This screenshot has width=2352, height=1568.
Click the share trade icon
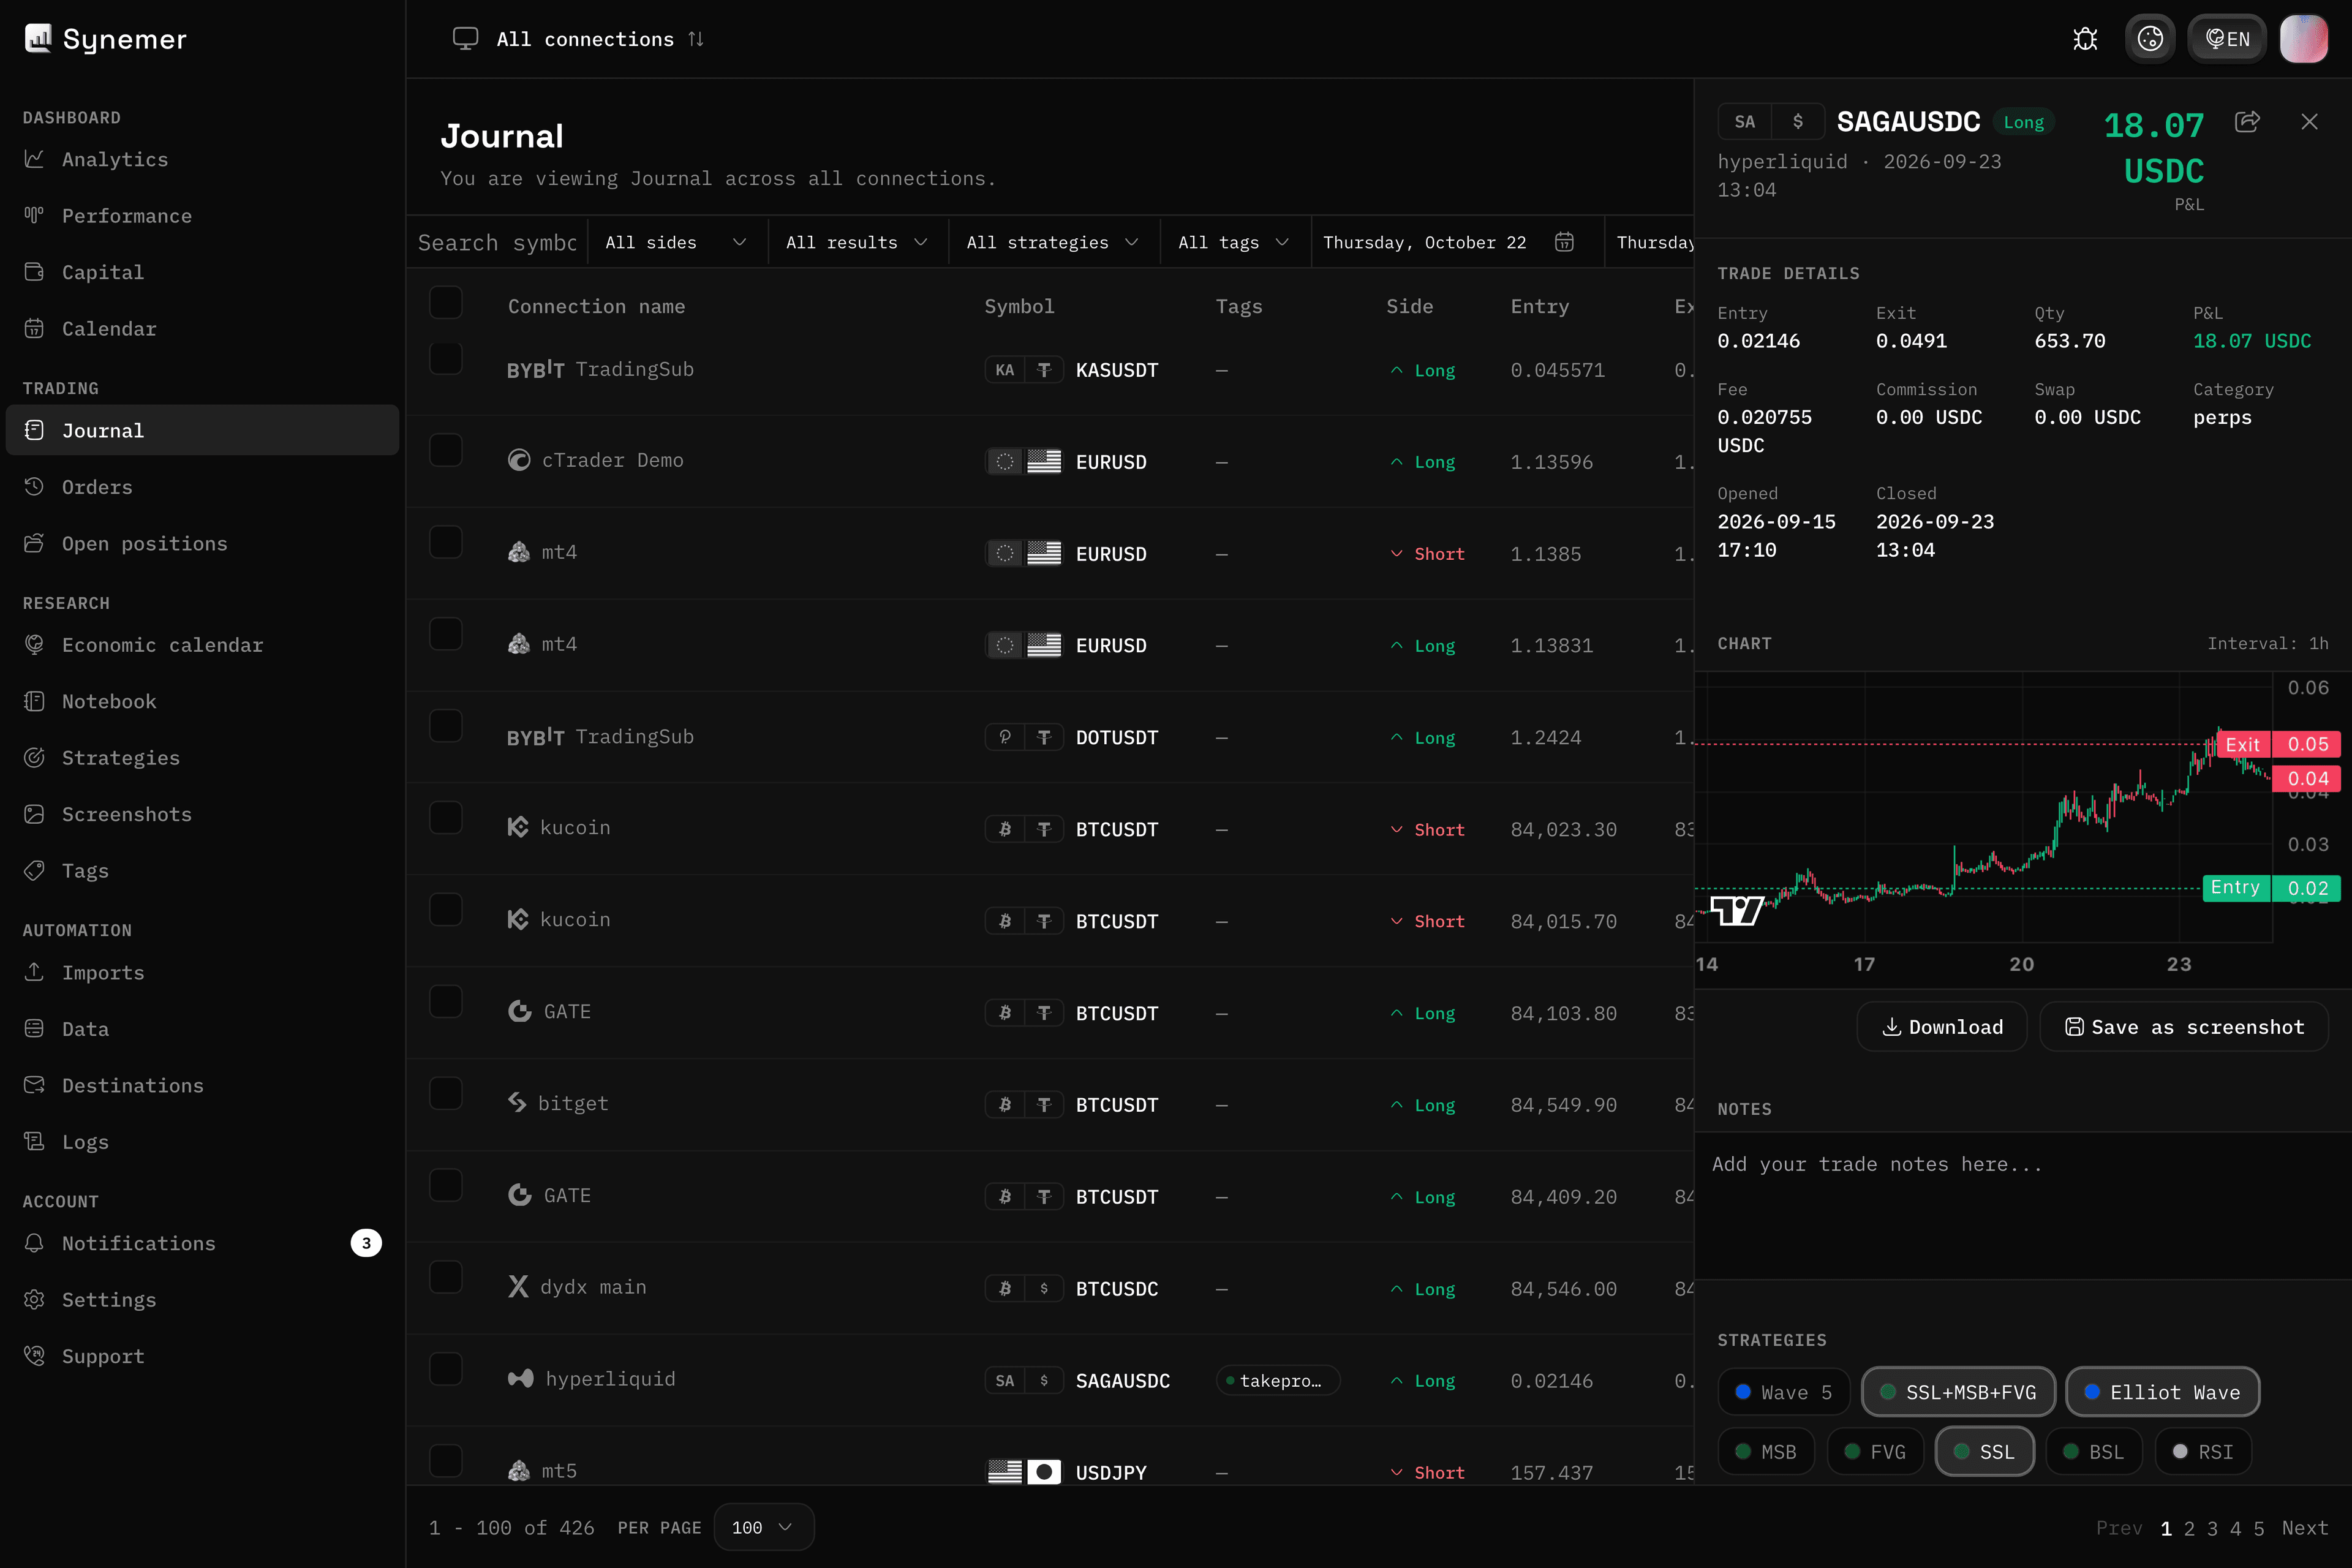click(x=2247, y=122)
